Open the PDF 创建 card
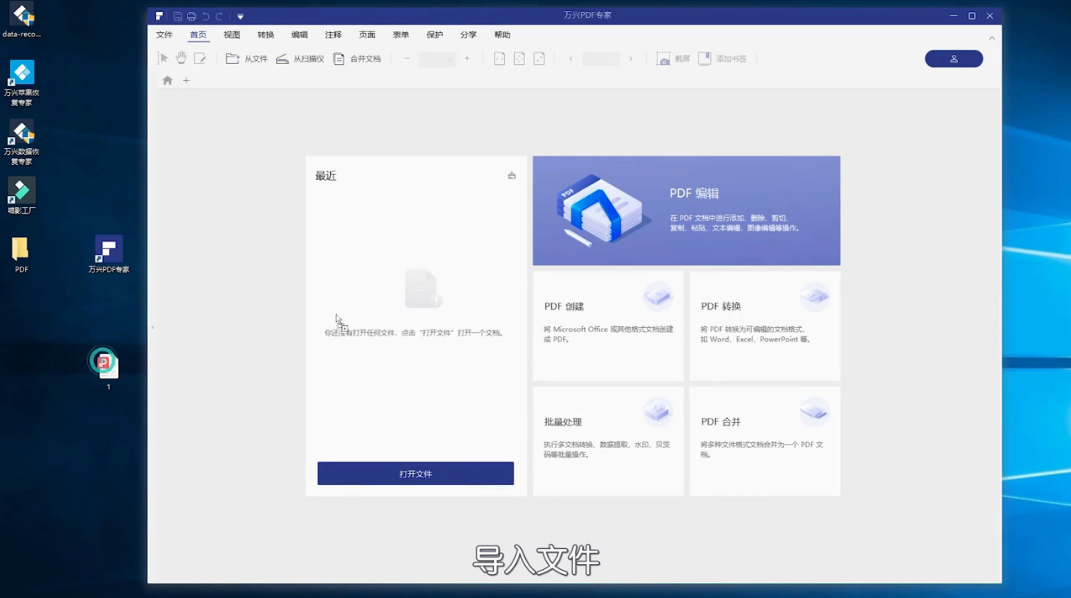Screen dimensions: 1071x598 [608, 326]
